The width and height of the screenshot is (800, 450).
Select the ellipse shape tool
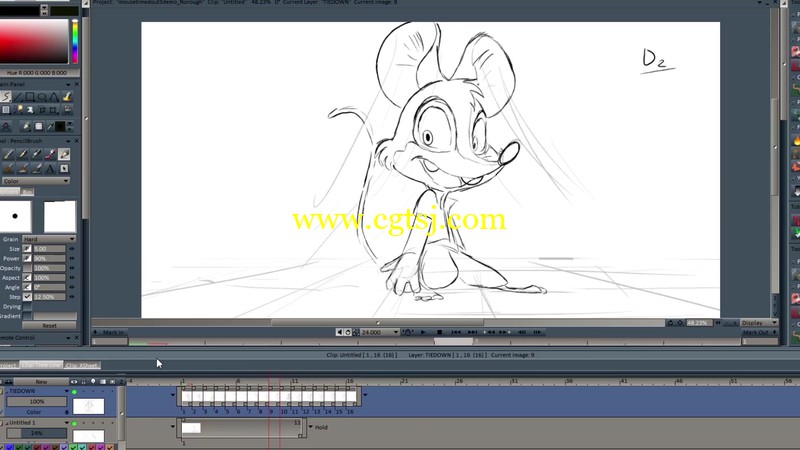click(42, 96)
